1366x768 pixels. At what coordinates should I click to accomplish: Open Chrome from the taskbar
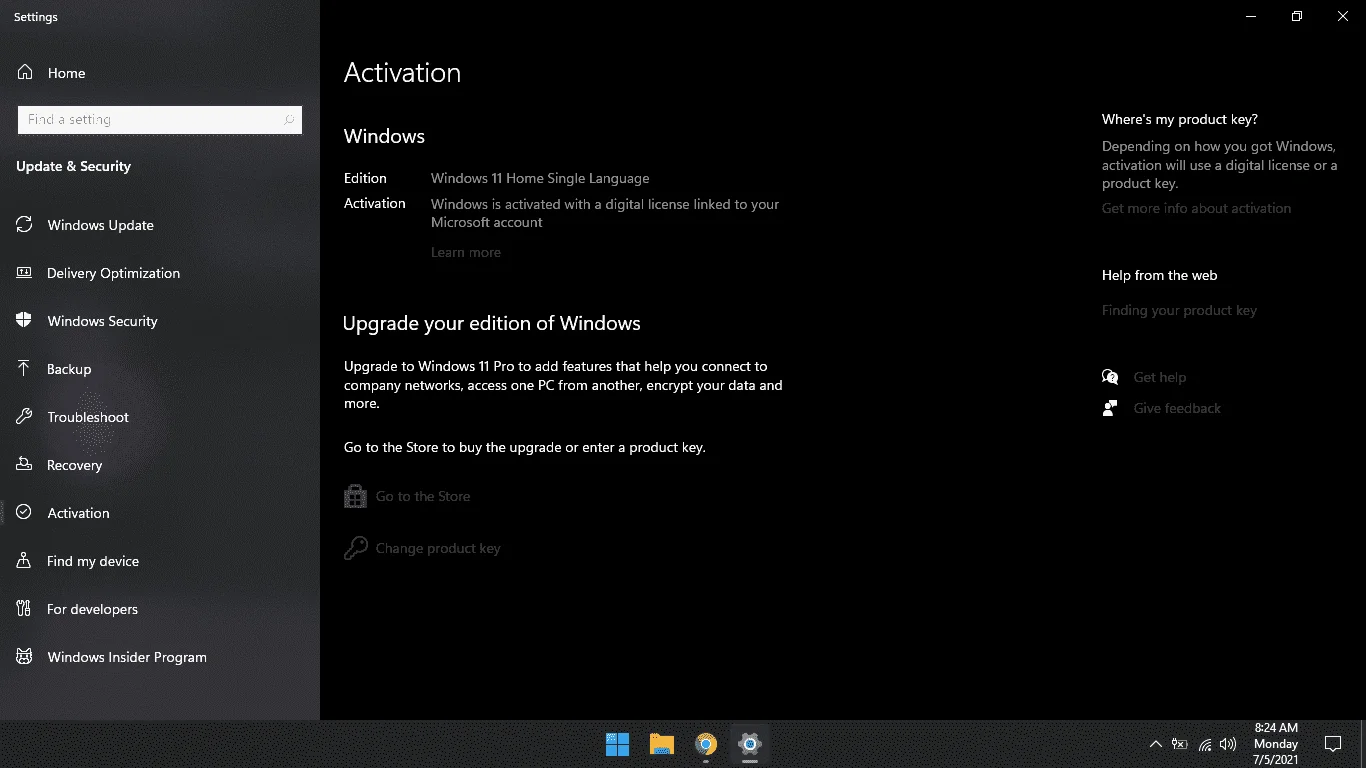tap(706, 744)
